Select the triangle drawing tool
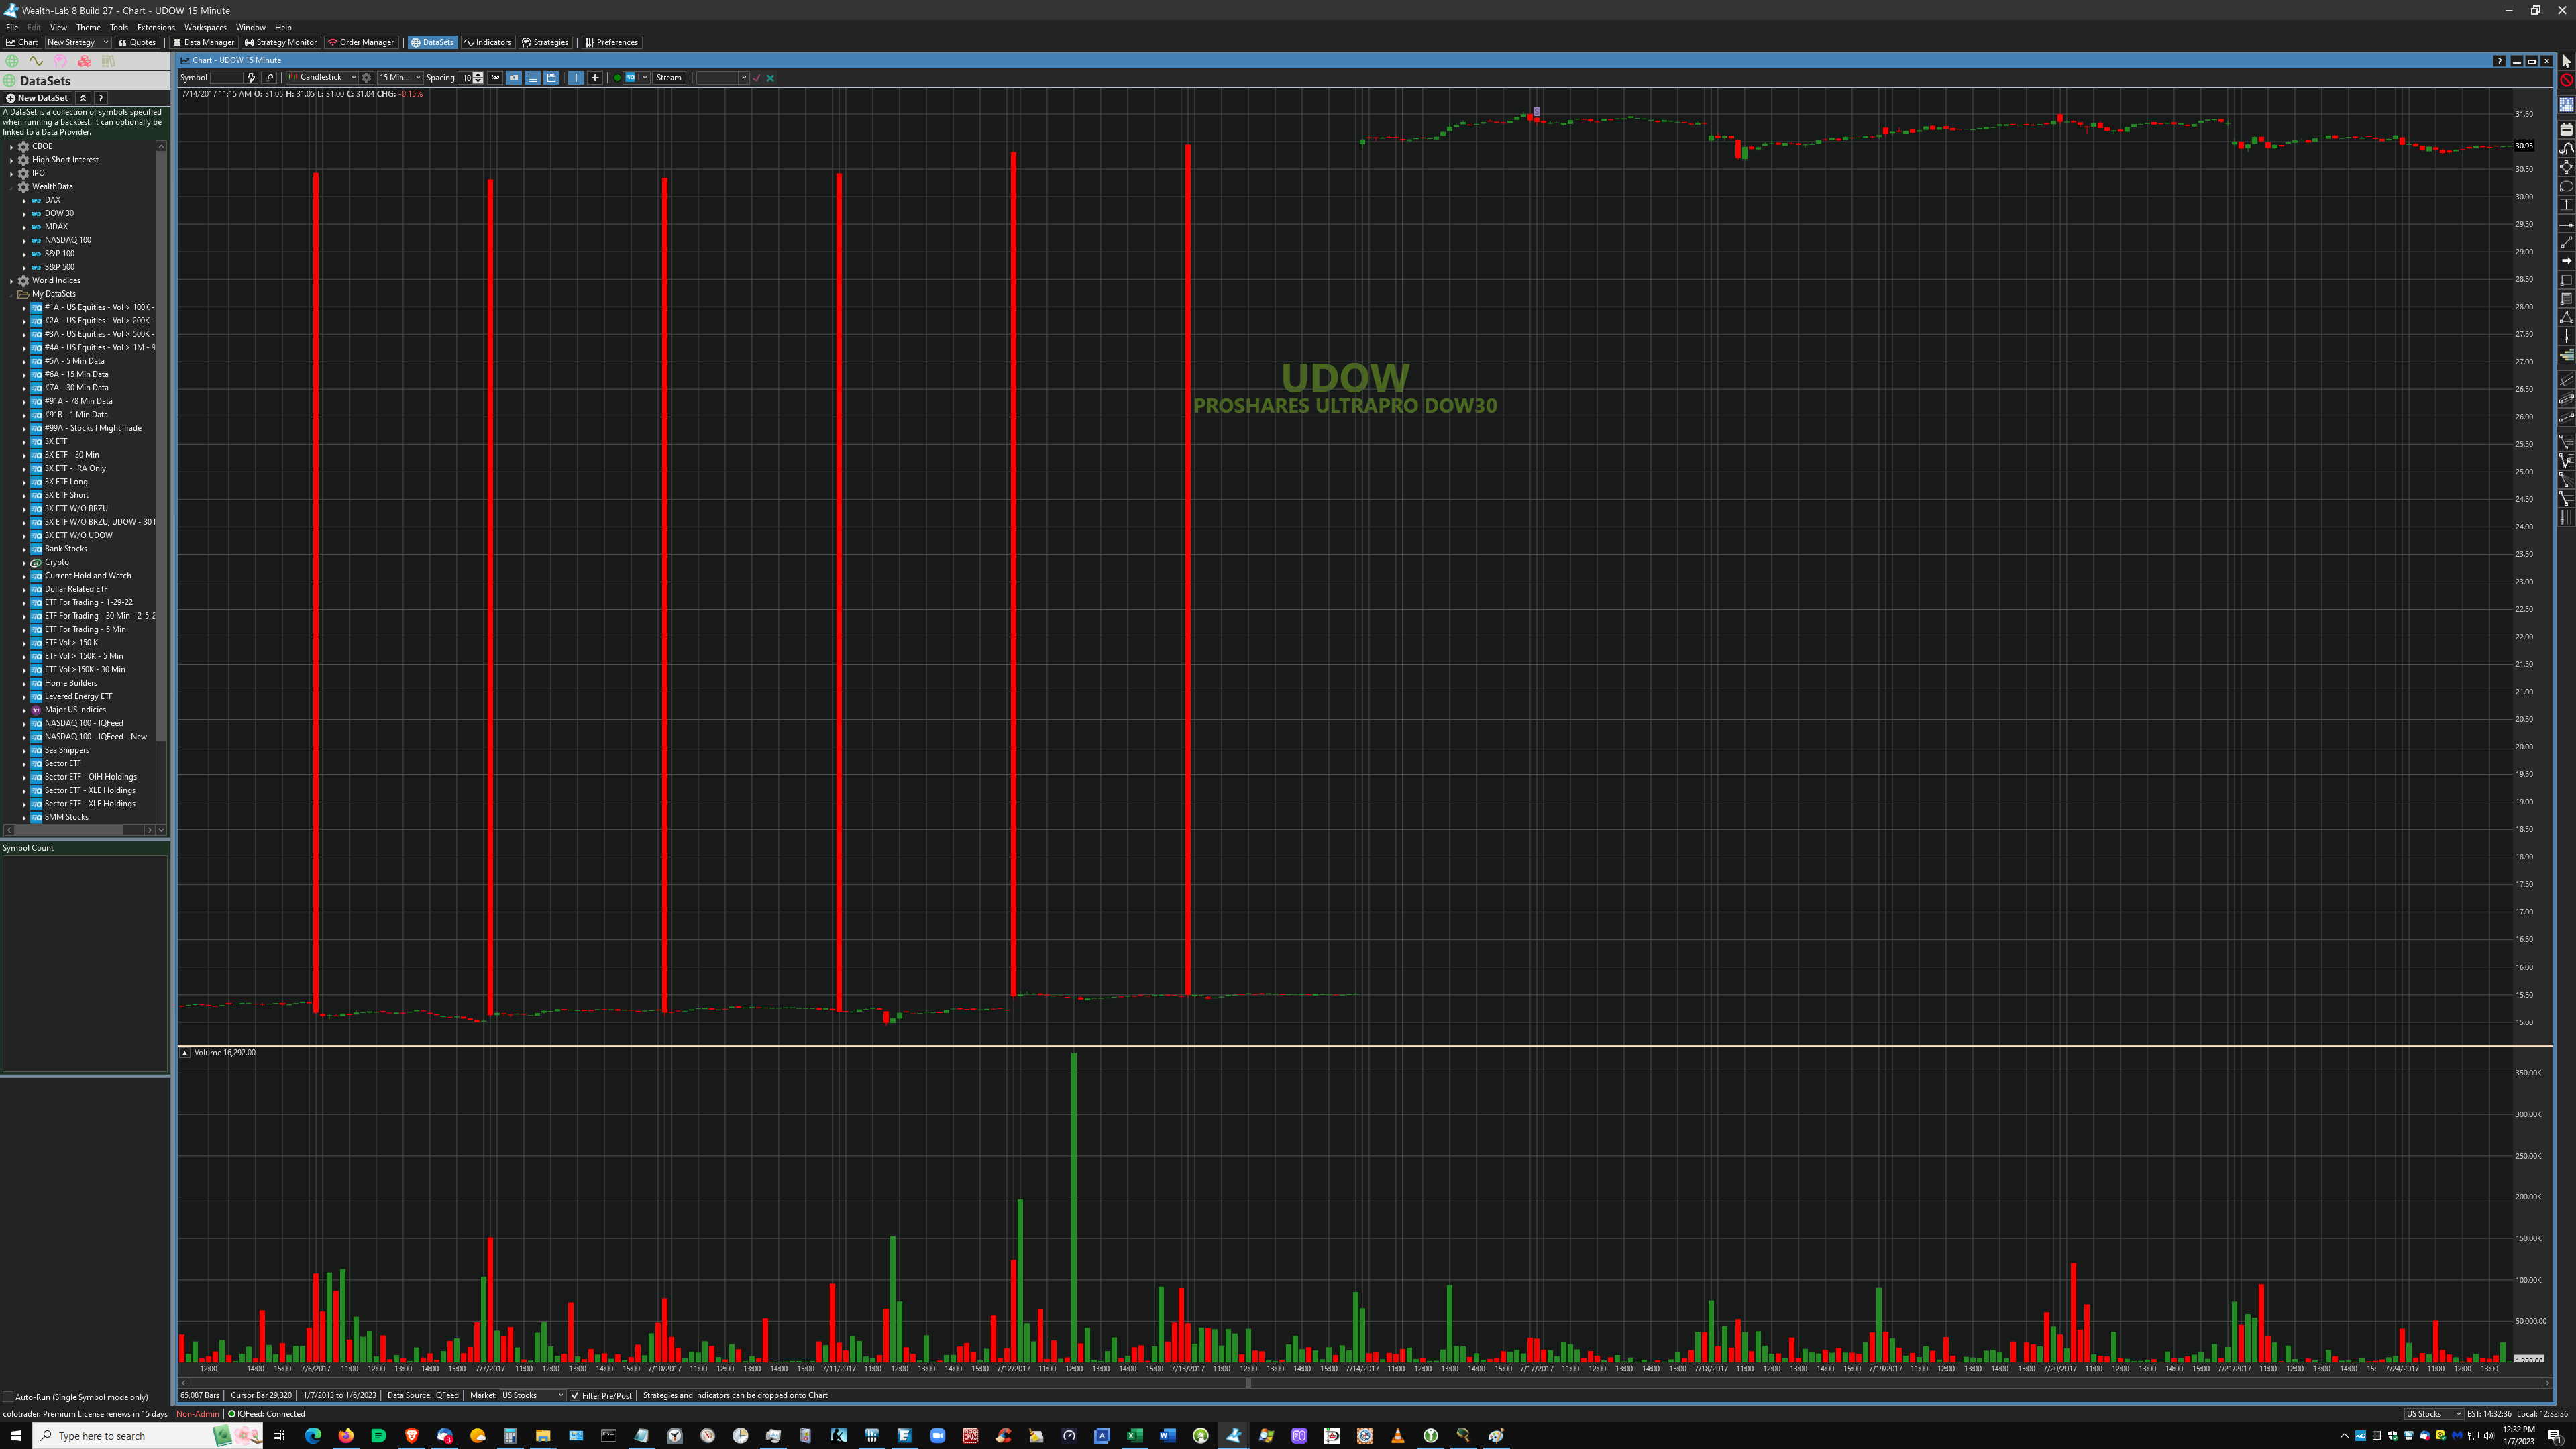The height and width of the screenshot is (1449, 2576). click(x=2566, y=316)
